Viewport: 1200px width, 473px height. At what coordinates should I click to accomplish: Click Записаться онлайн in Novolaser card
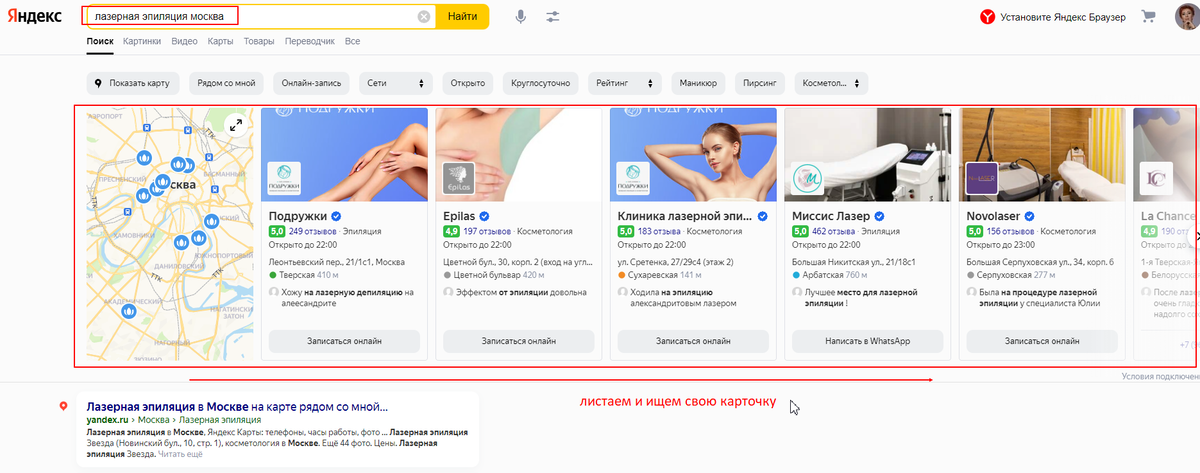(1041, 341)
